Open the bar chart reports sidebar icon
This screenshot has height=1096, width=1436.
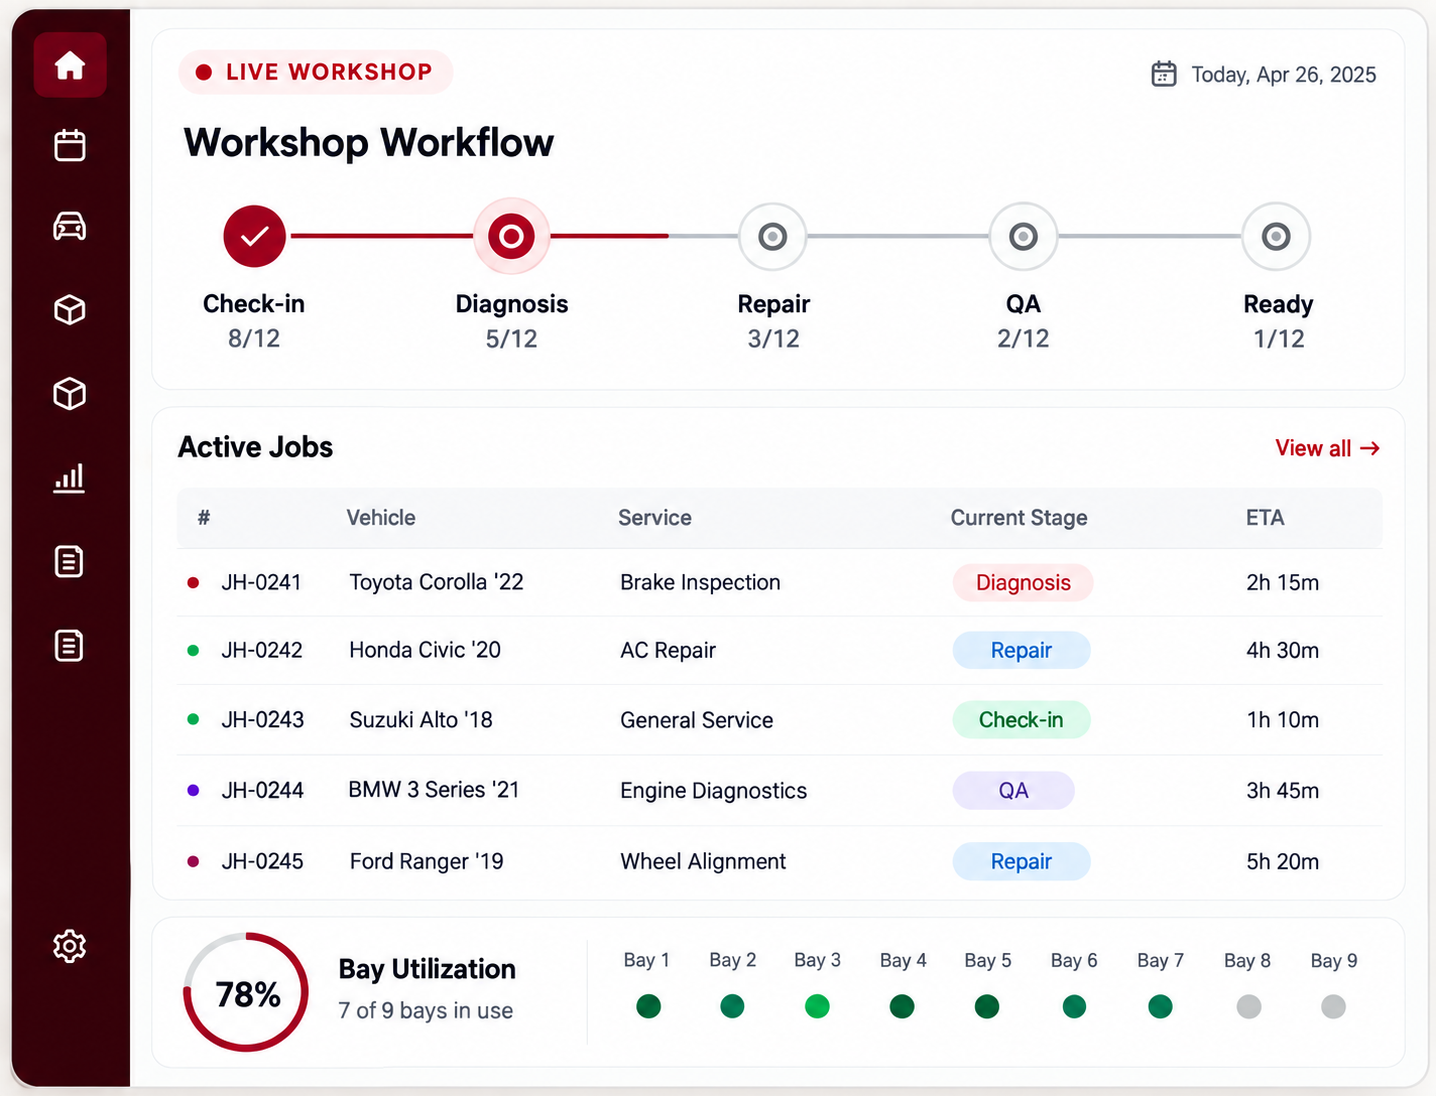click(x=70, y=478)
